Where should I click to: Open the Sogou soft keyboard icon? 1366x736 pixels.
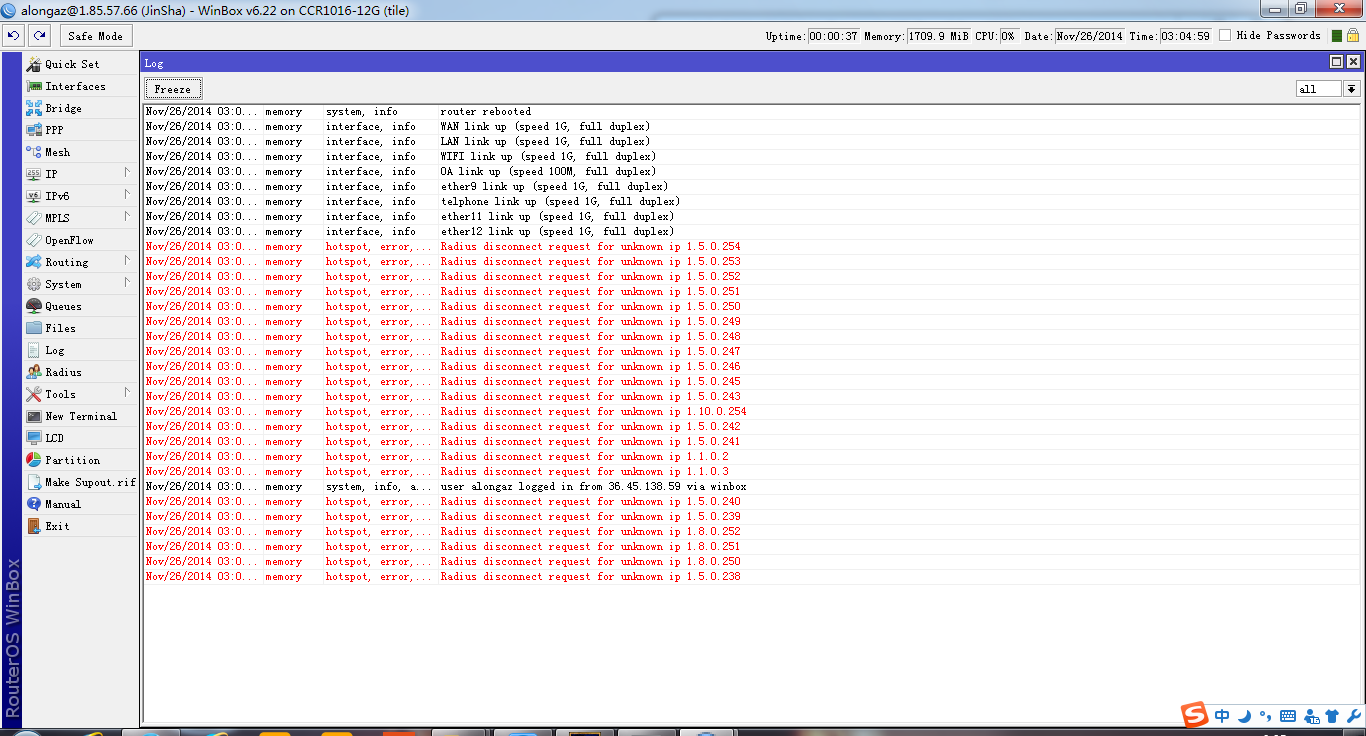[1288, 716]
